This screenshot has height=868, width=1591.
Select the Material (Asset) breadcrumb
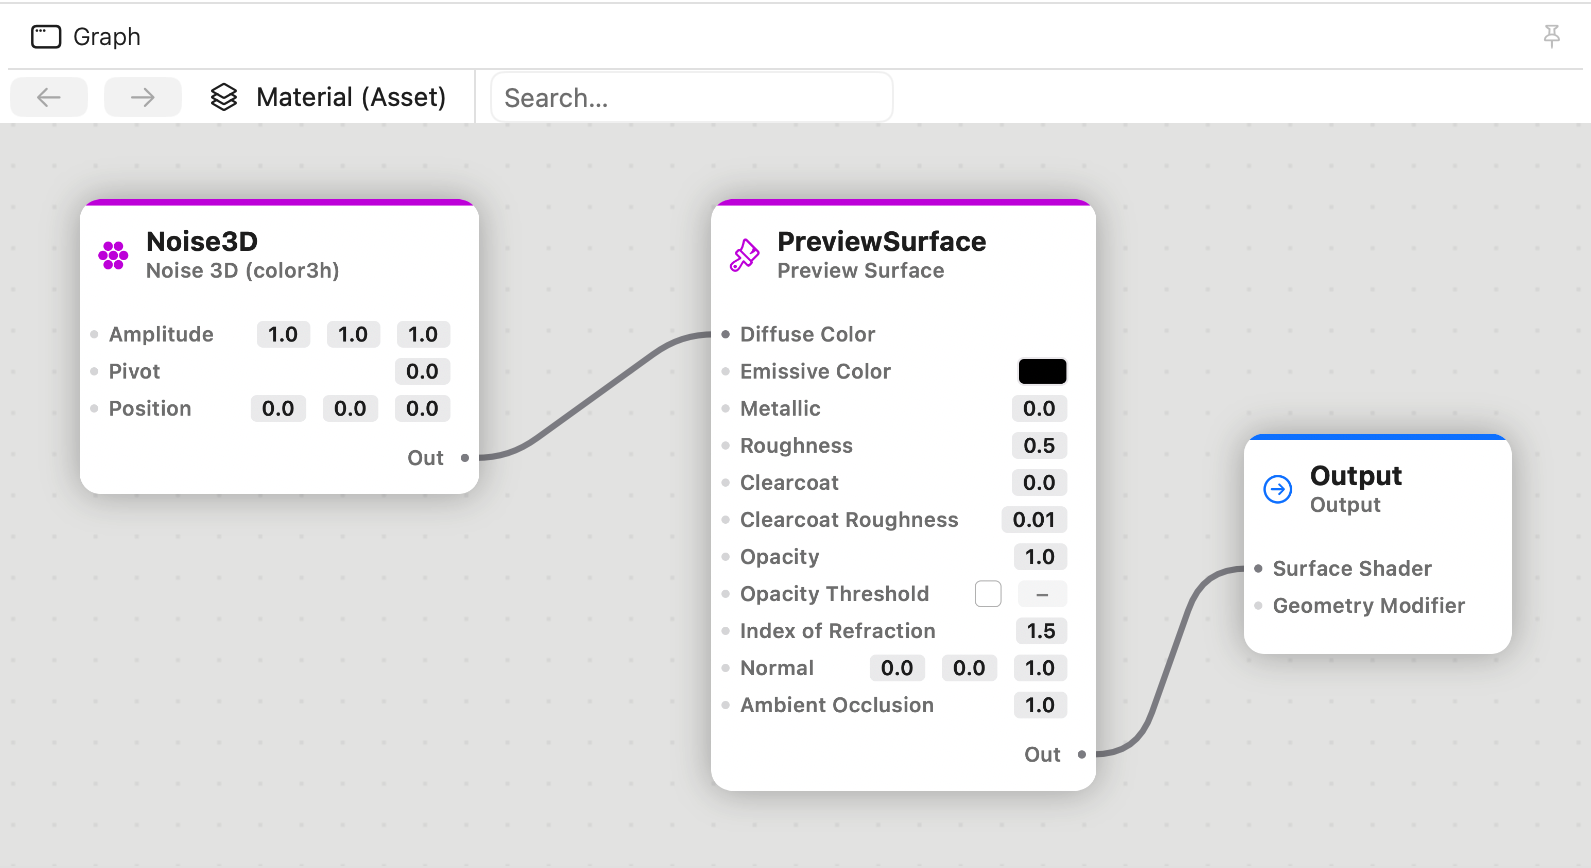coord(351,97)
